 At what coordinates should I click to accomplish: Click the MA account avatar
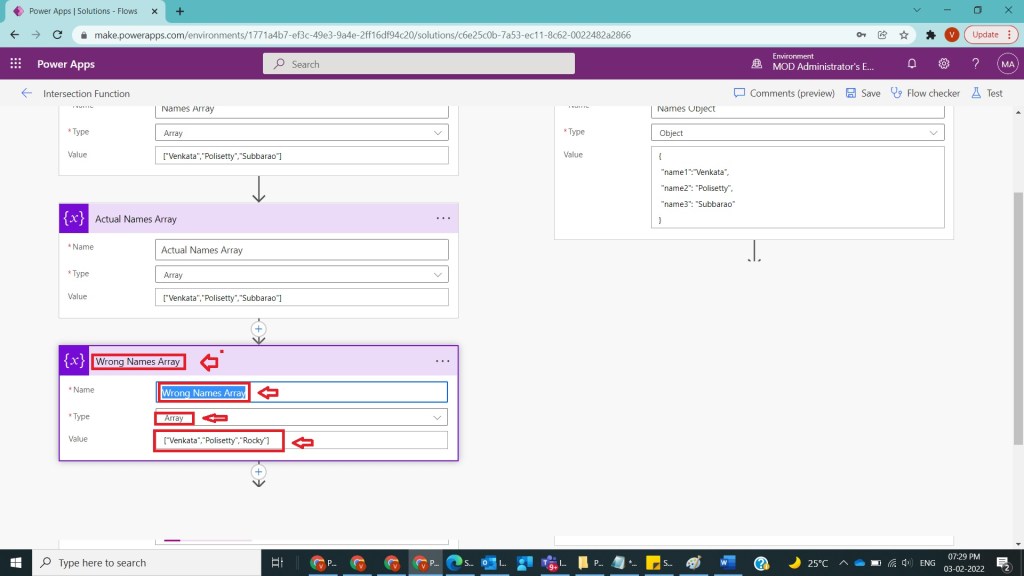(1006, 63)
